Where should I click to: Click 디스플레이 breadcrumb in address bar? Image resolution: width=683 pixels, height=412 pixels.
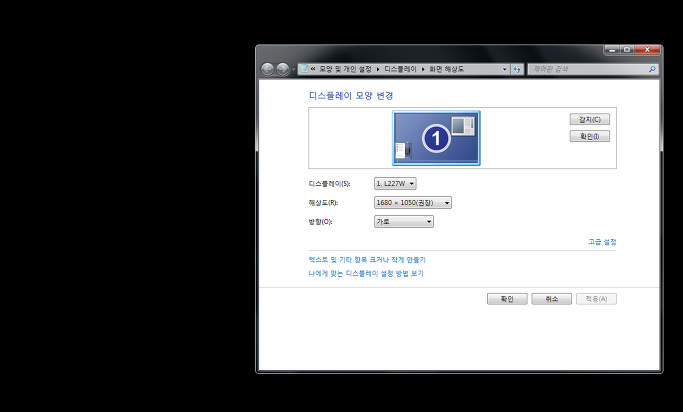coord(400,69)
